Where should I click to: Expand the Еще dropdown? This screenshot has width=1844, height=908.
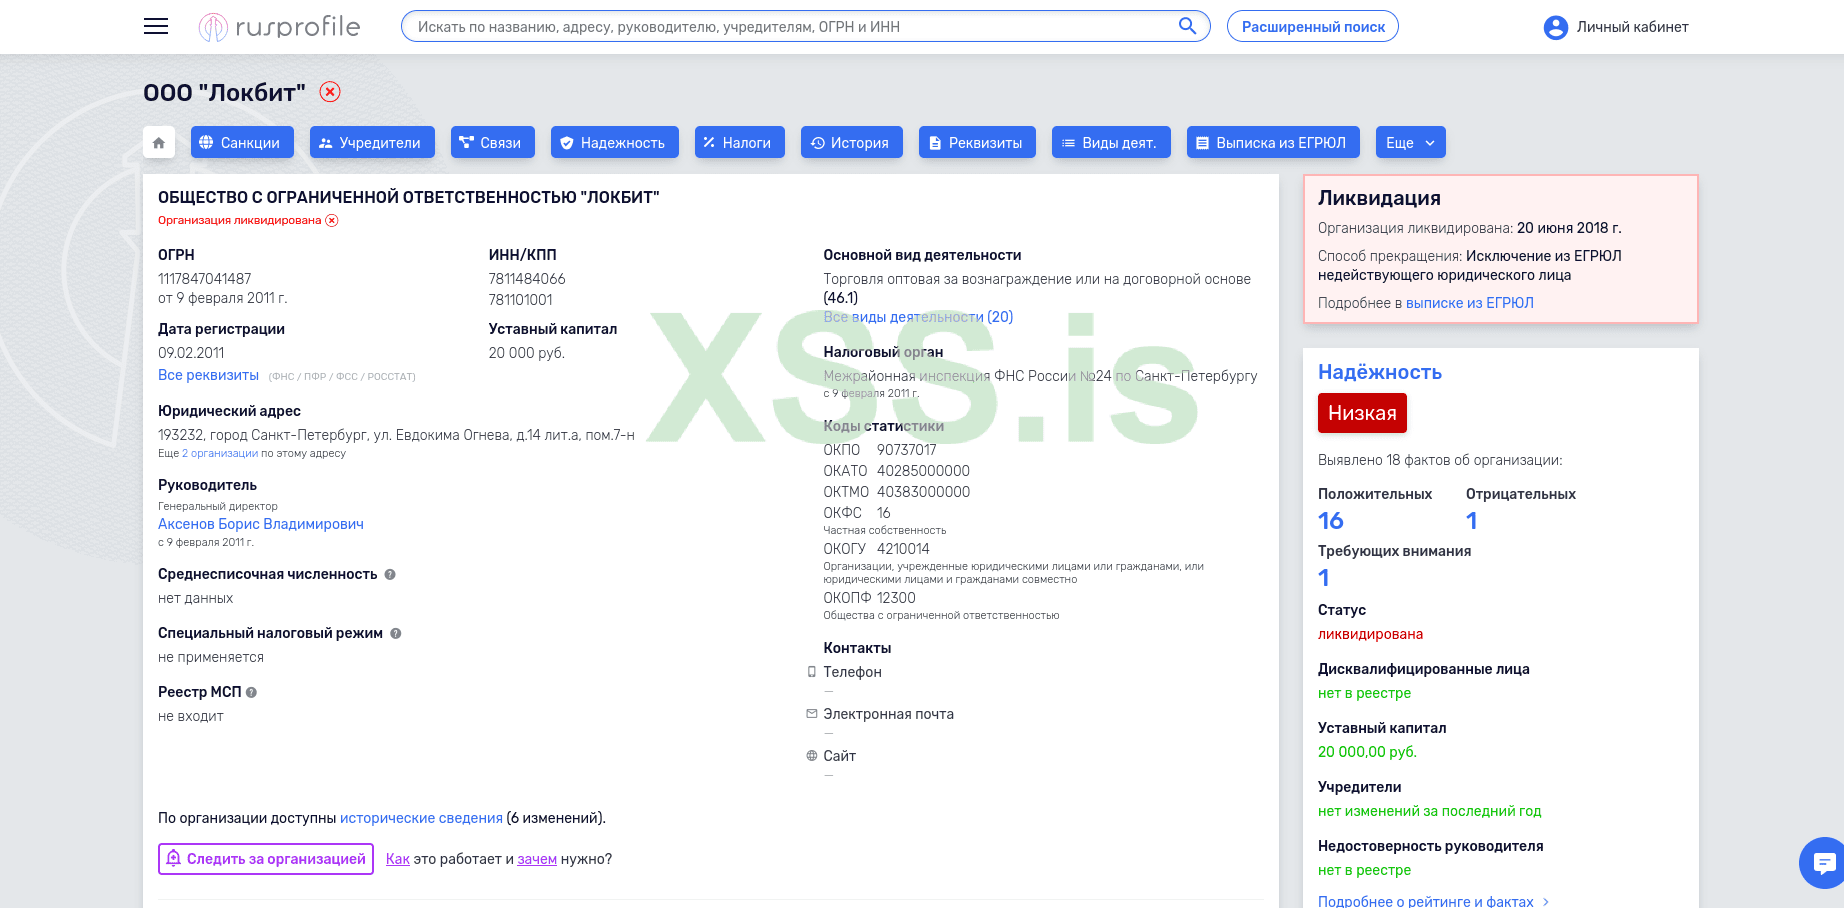click(x=1410, y=142)
